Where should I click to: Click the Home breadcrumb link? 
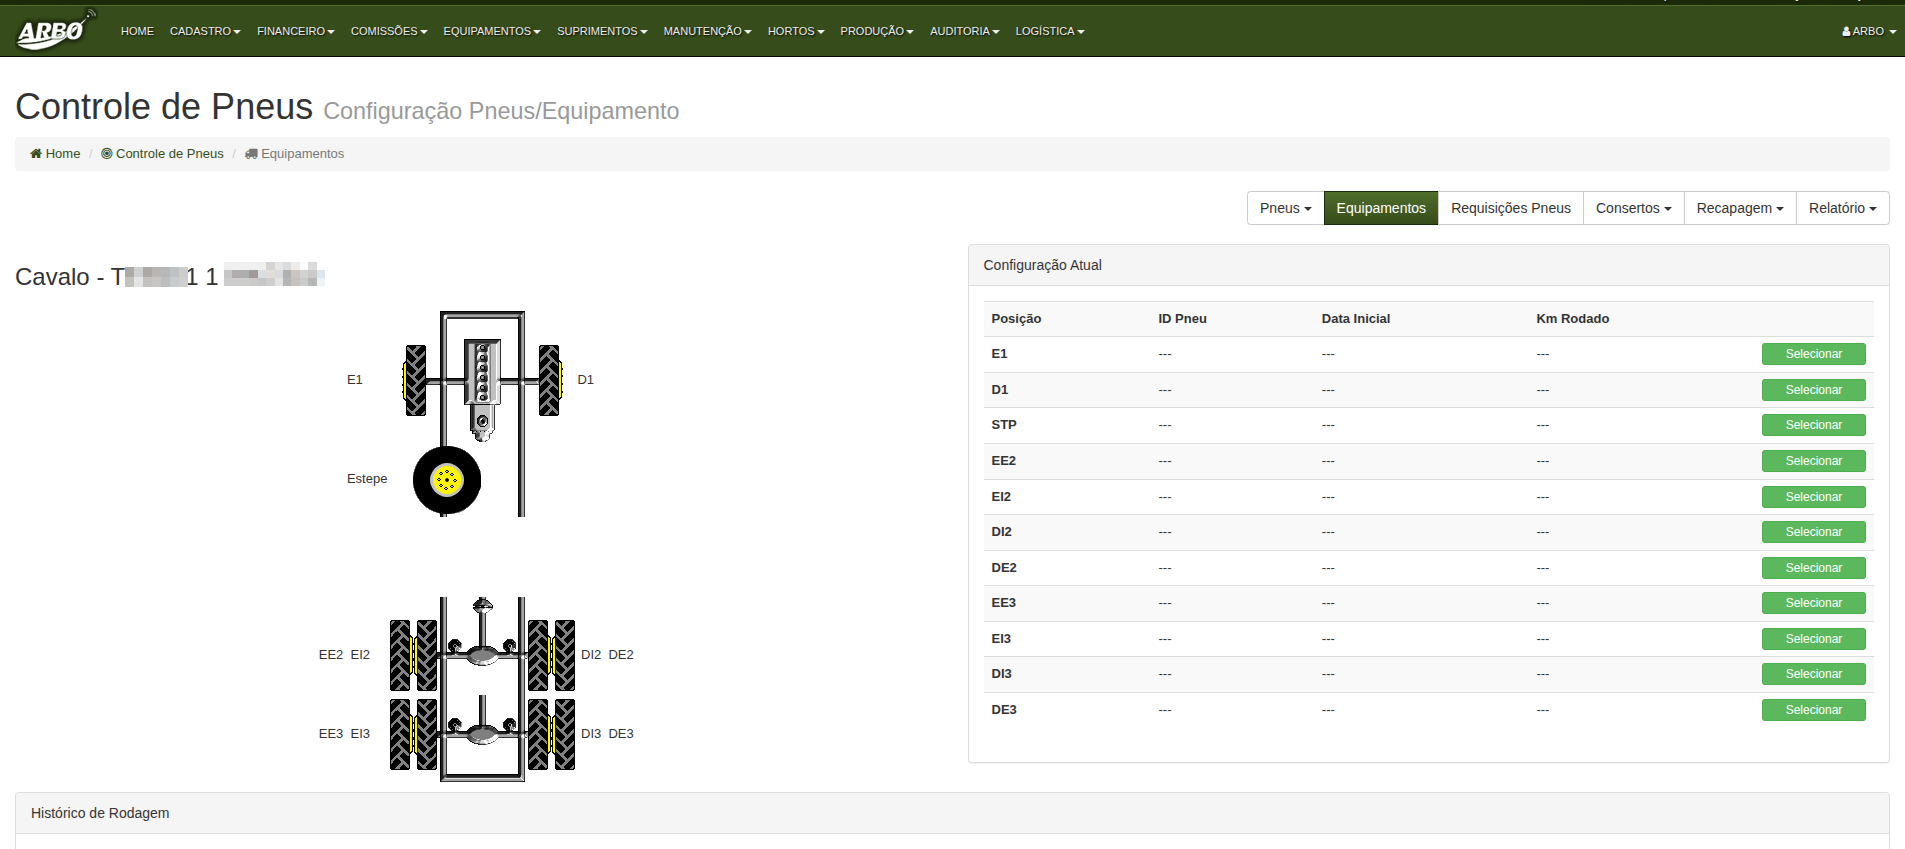55,154
